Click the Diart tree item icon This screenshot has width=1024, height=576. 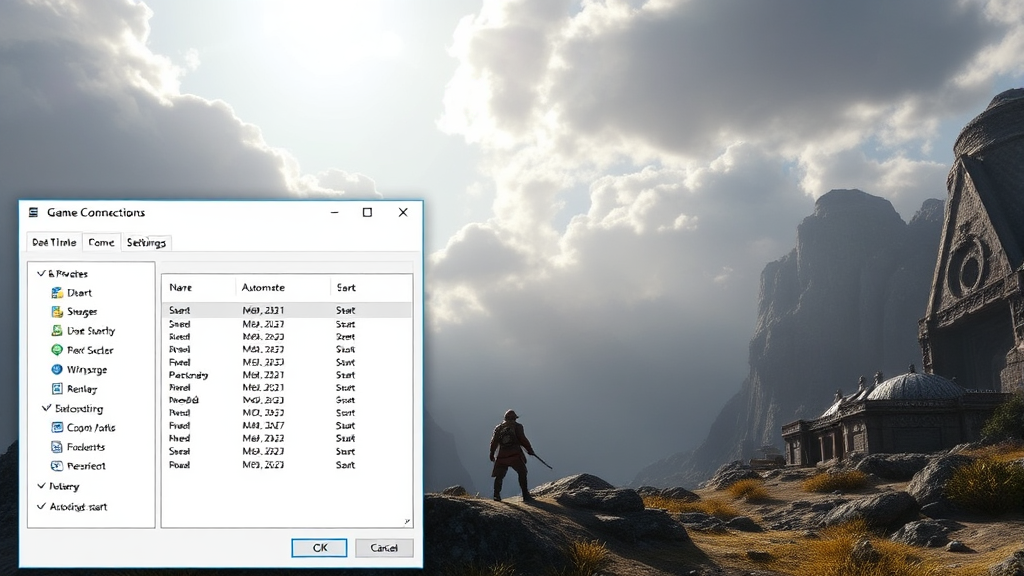(x=57, y=293)
